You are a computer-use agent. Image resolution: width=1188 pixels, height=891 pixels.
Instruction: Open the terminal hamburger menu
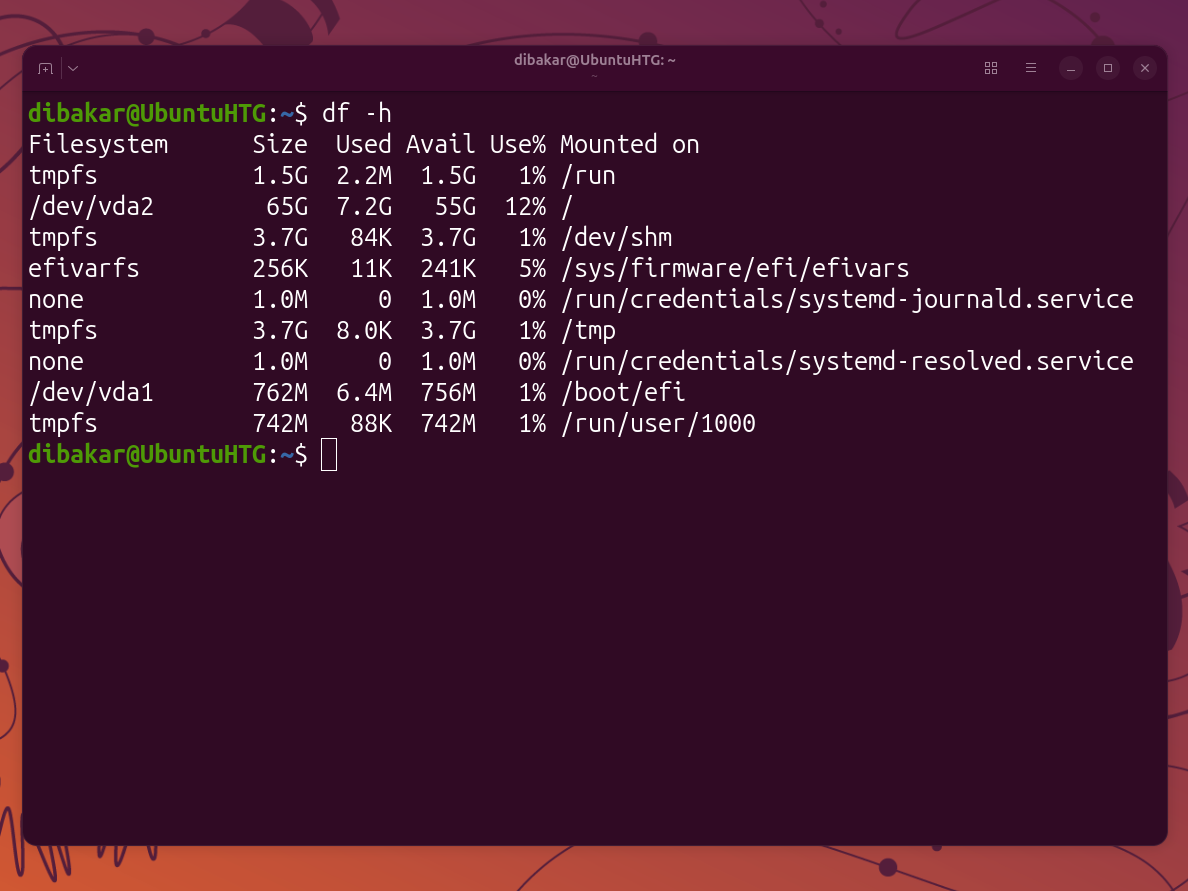(x=1030, y=68)
